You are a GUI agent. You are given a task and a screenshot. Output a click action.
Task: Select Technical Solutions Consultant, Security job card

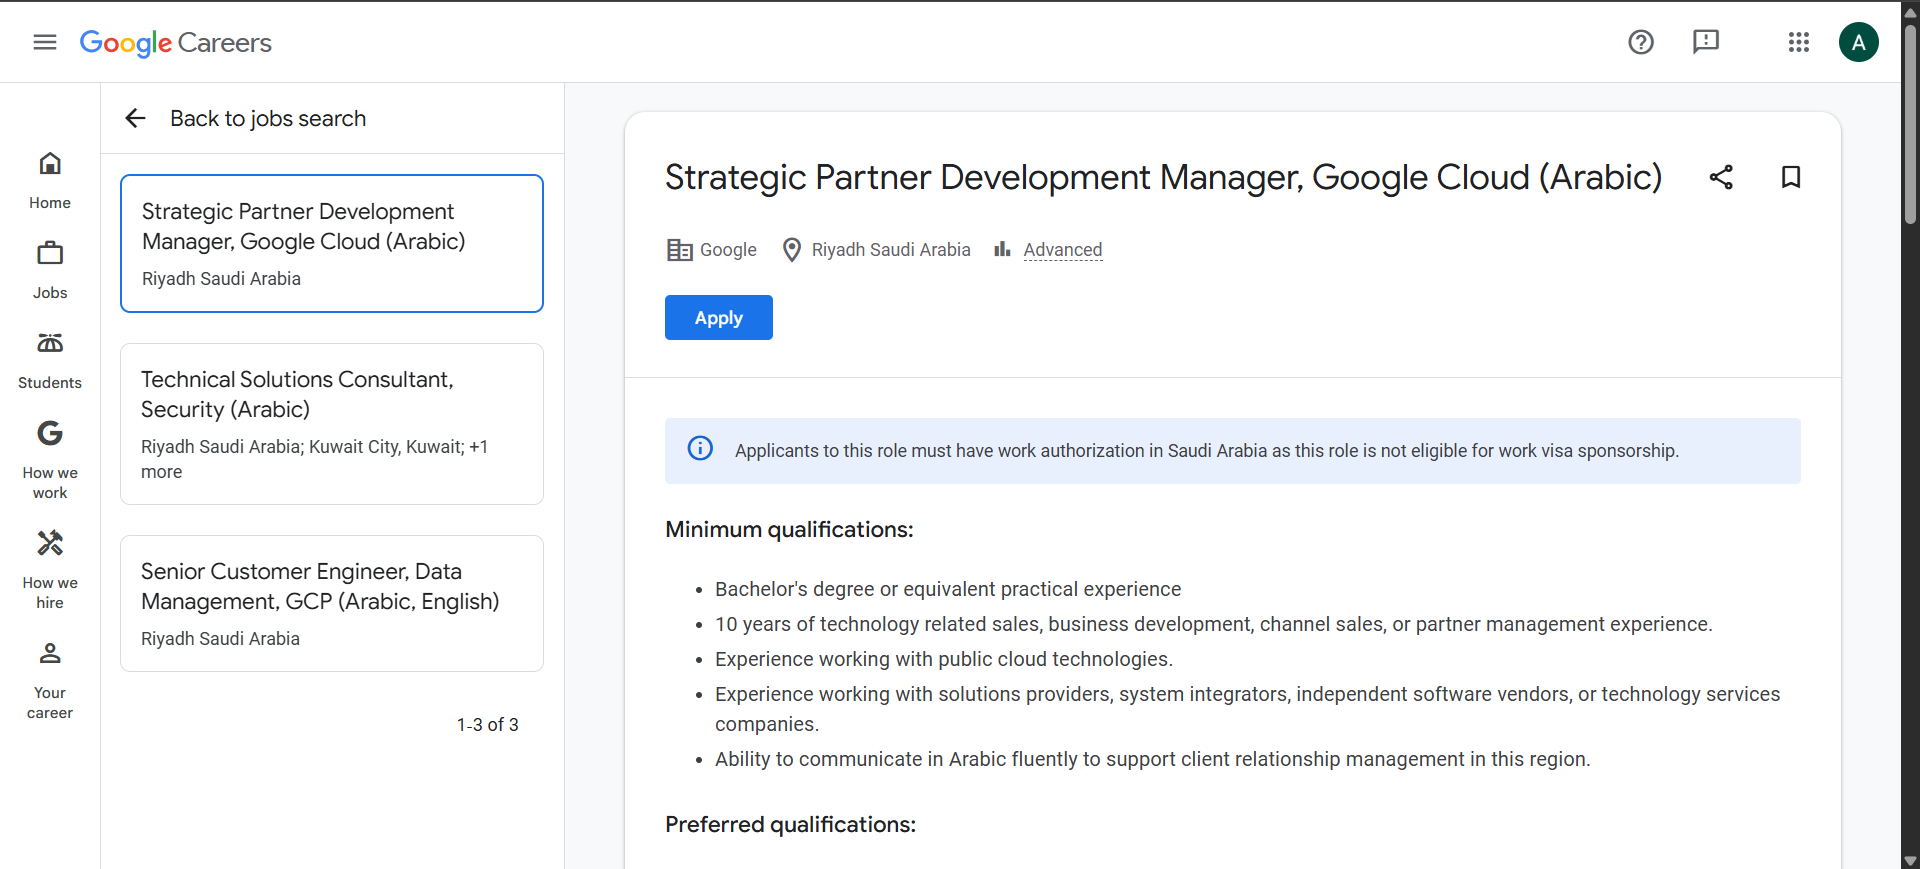tap(332, 424)
